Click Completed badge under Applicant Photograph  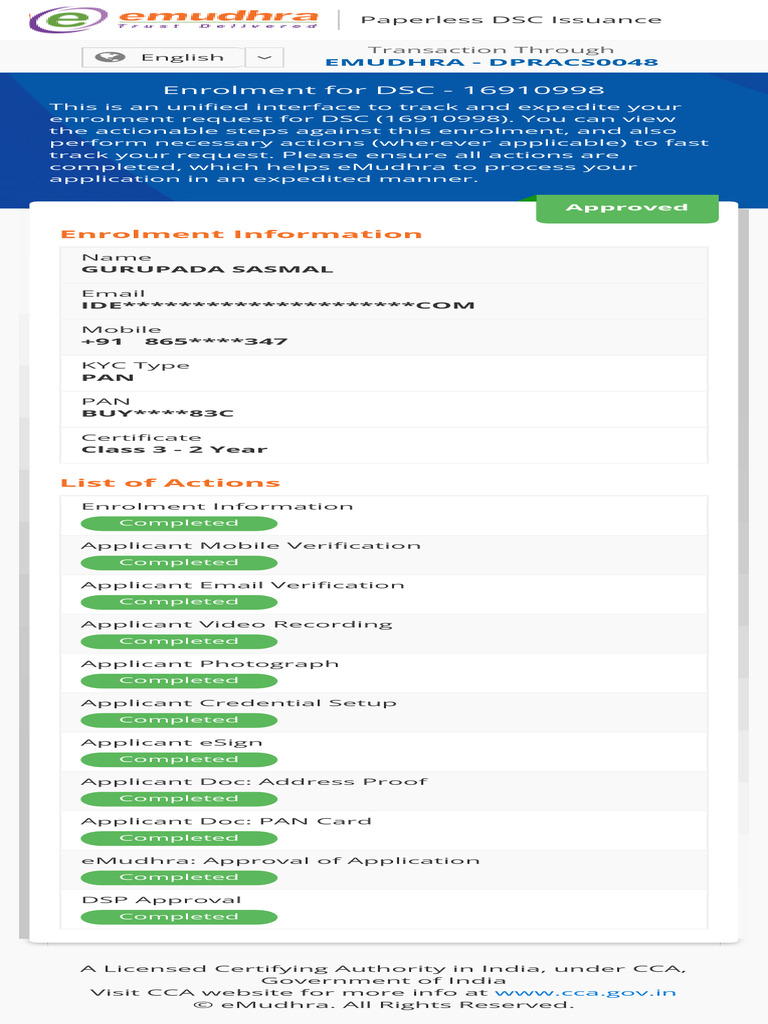(179, 680)
